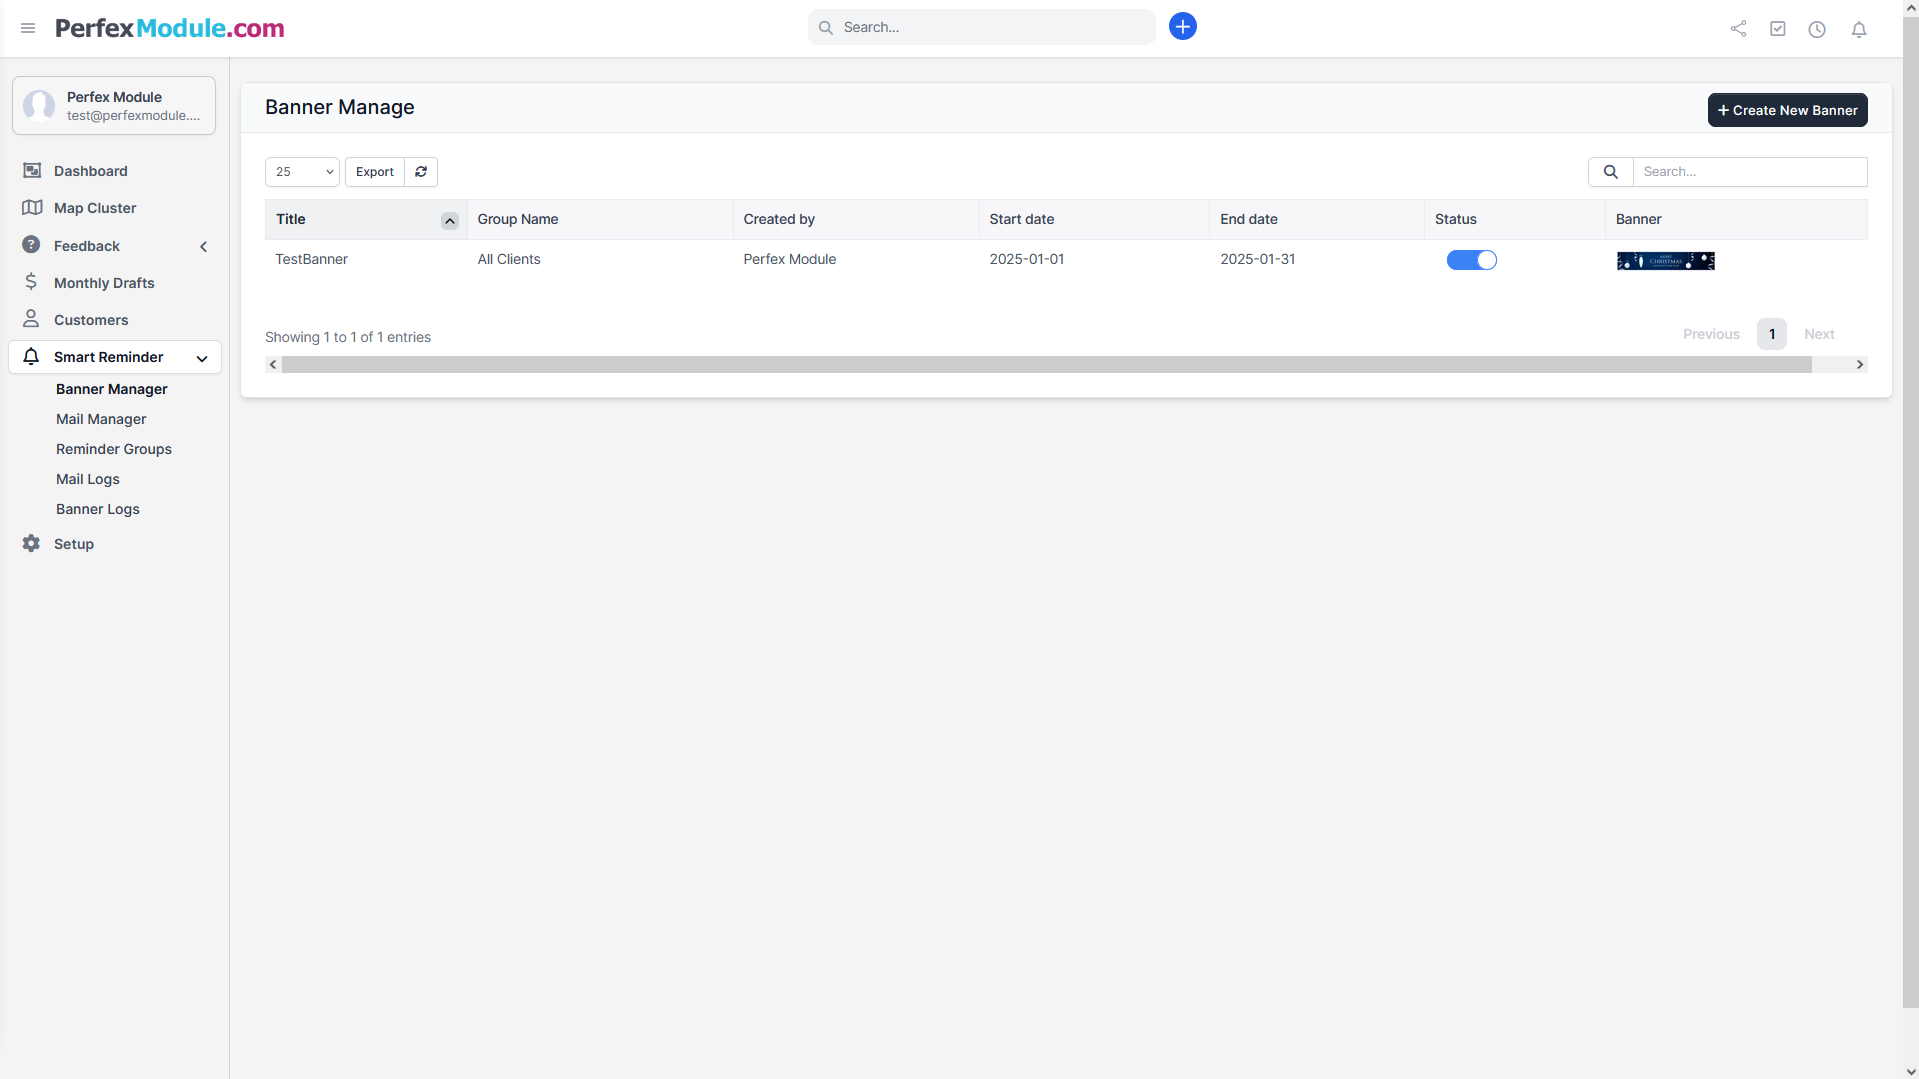
Task: Open the share icon in top bar
Action: (1738, 29)
